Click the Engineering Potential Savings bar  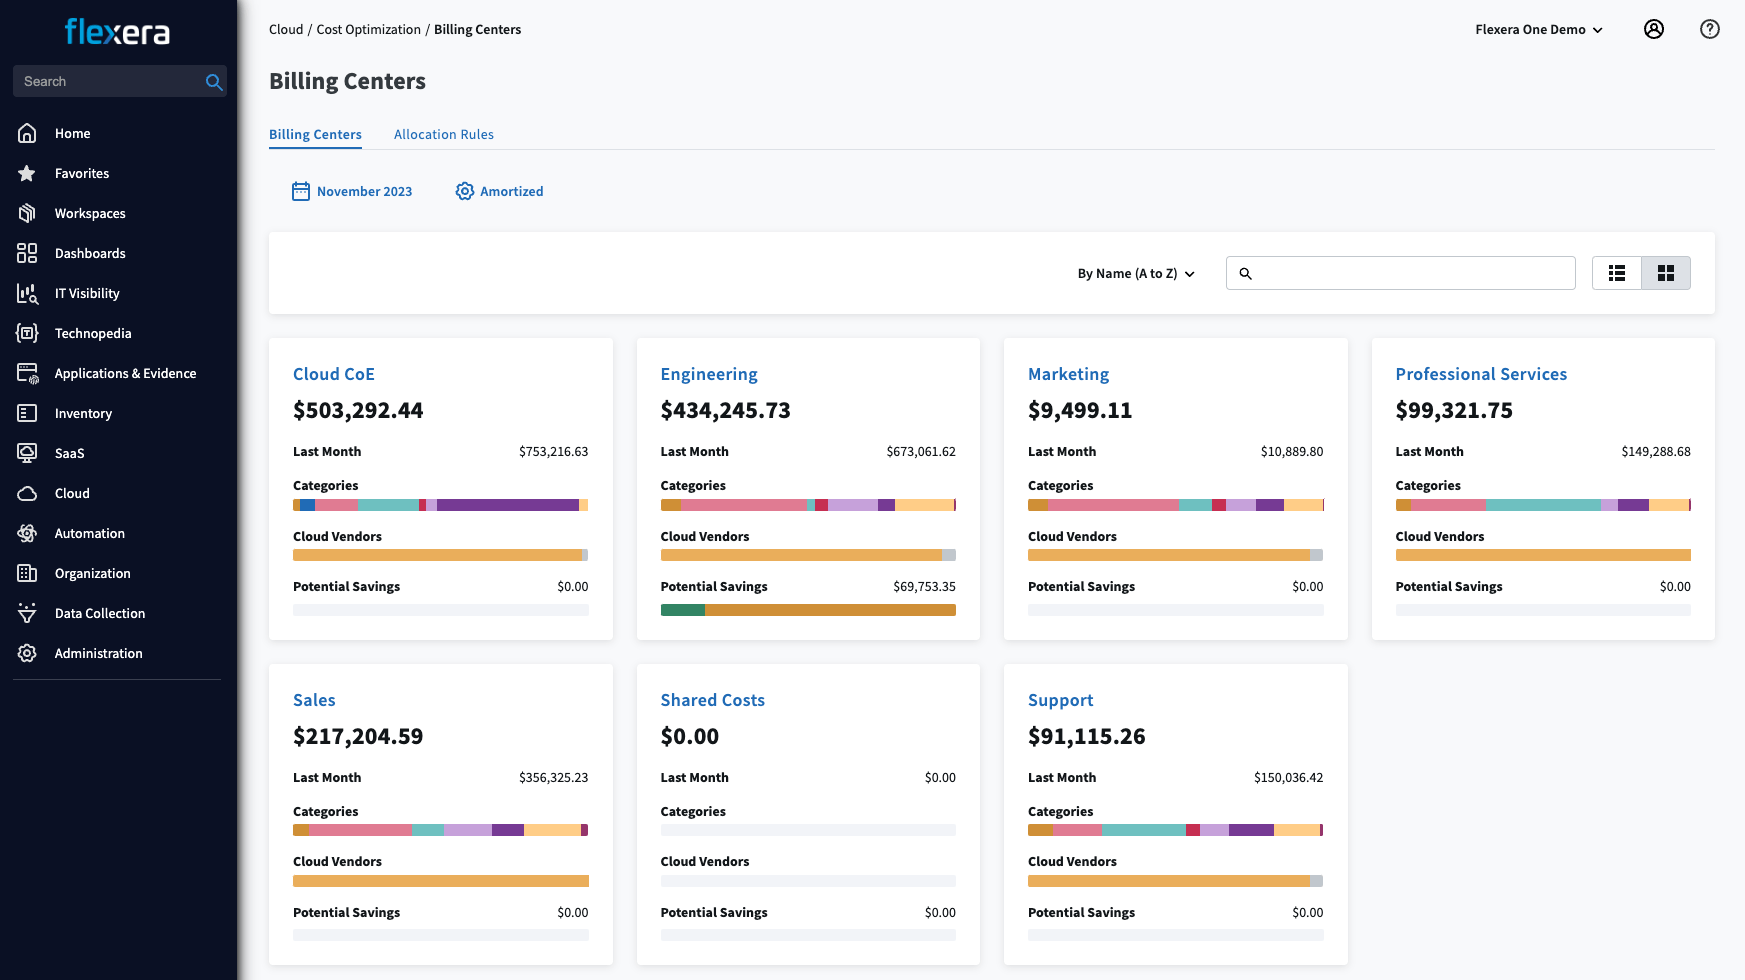point(808,610)
